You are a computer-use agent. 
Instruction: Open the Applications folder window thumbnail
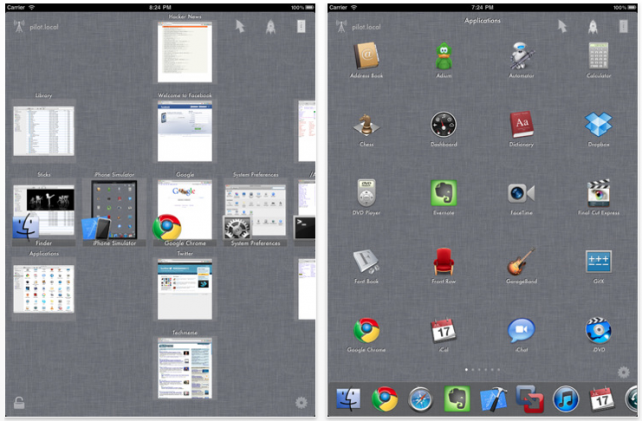pos(44,289)
